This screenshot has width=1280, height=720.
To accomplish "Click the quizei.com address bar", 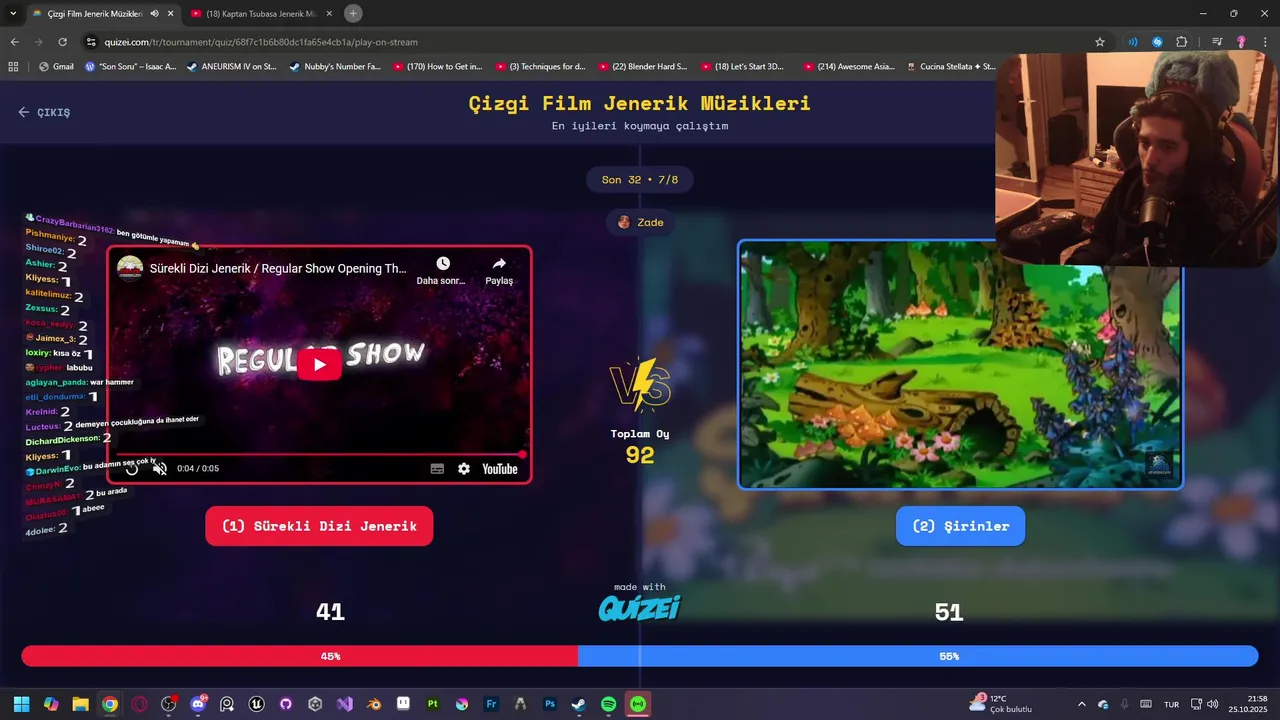I will coord(590,42).
